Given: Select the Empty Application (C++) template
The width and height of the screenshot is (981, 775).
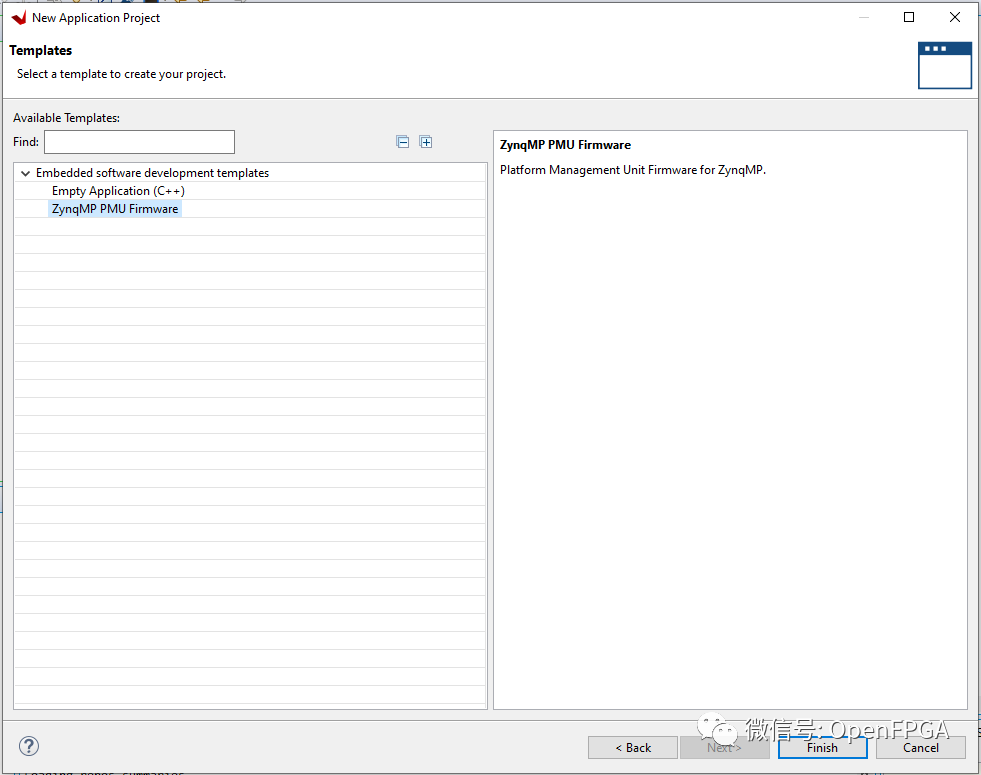Looking at the screenshot, I should coord(118,191).
